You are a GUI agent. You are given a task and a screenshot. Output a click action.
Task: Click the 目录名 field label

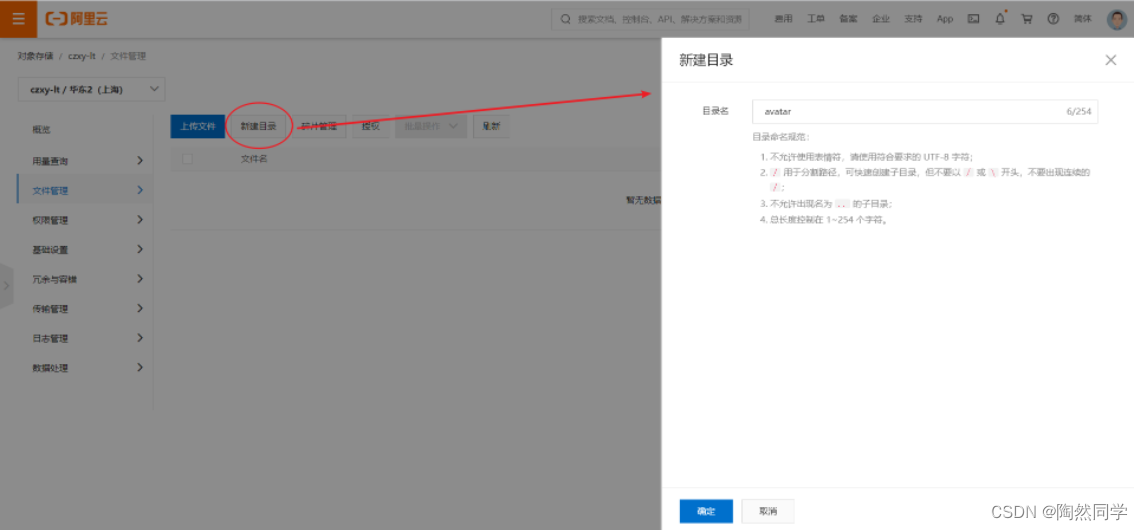click(x=715, y=112)
